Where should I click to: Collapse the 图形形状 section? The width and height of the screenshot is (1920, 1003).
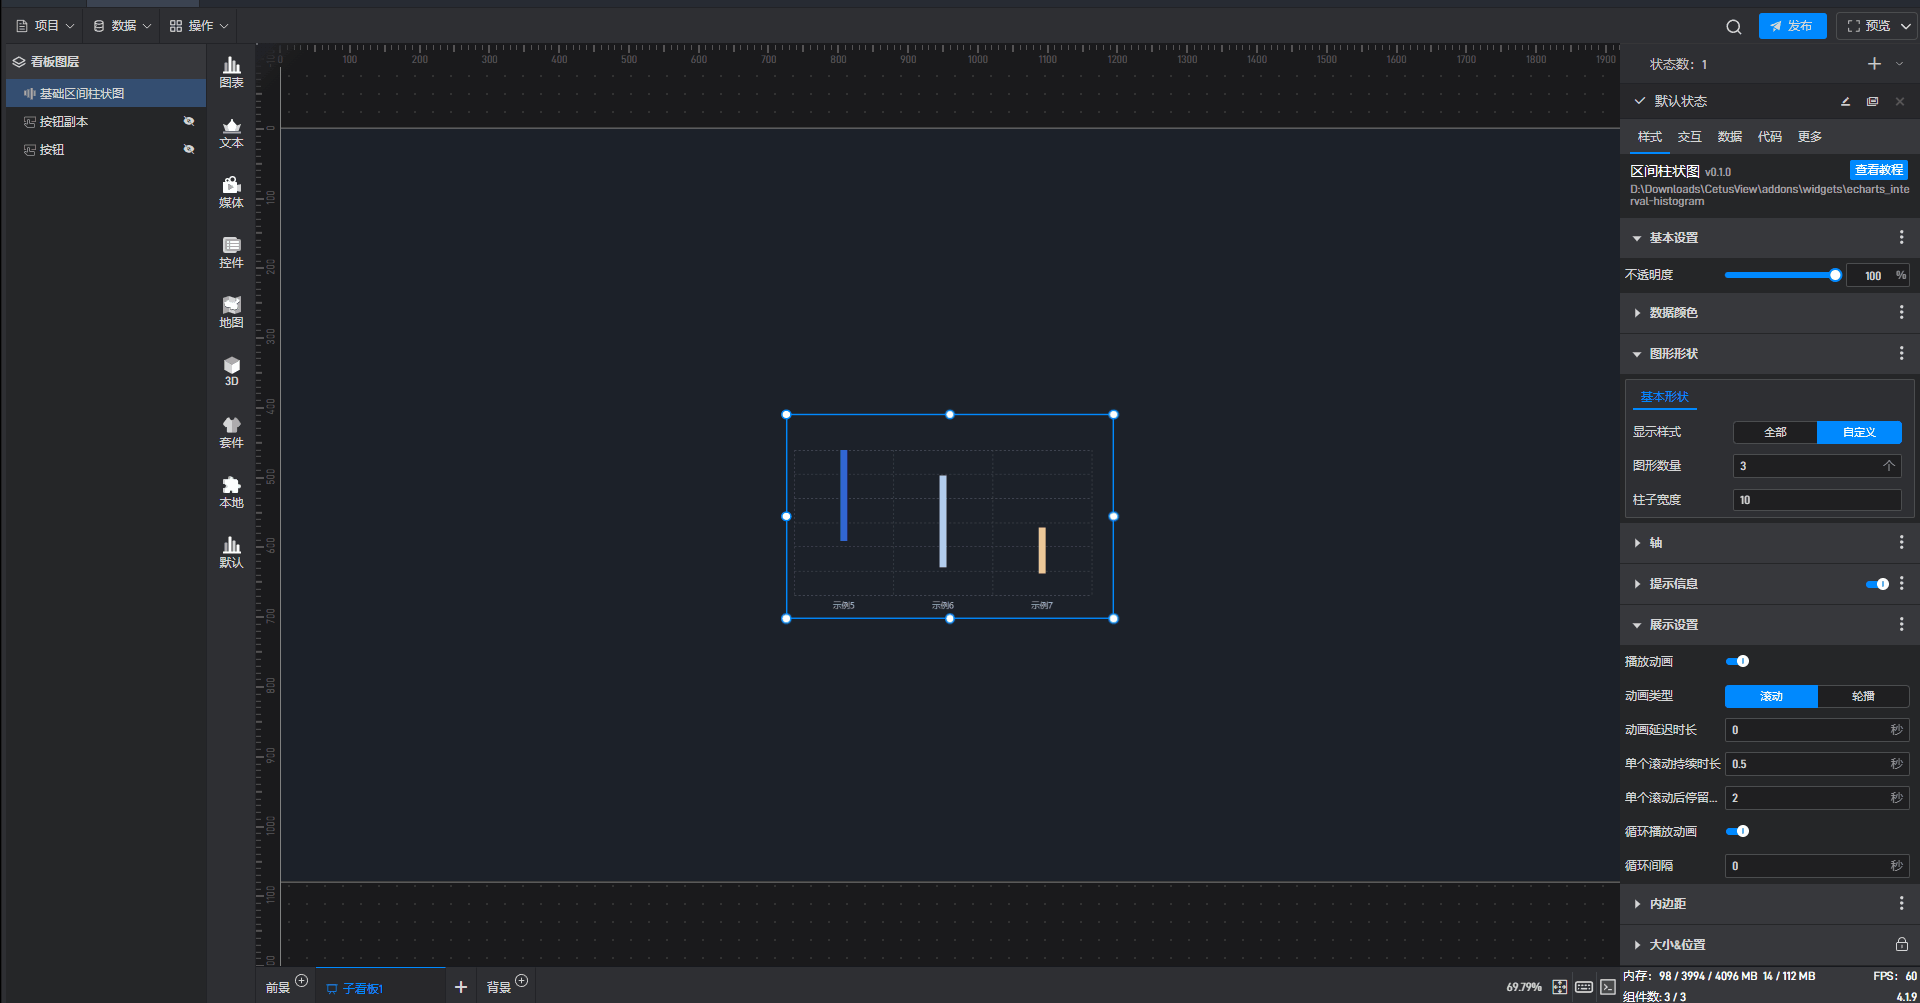(1637, 354)
